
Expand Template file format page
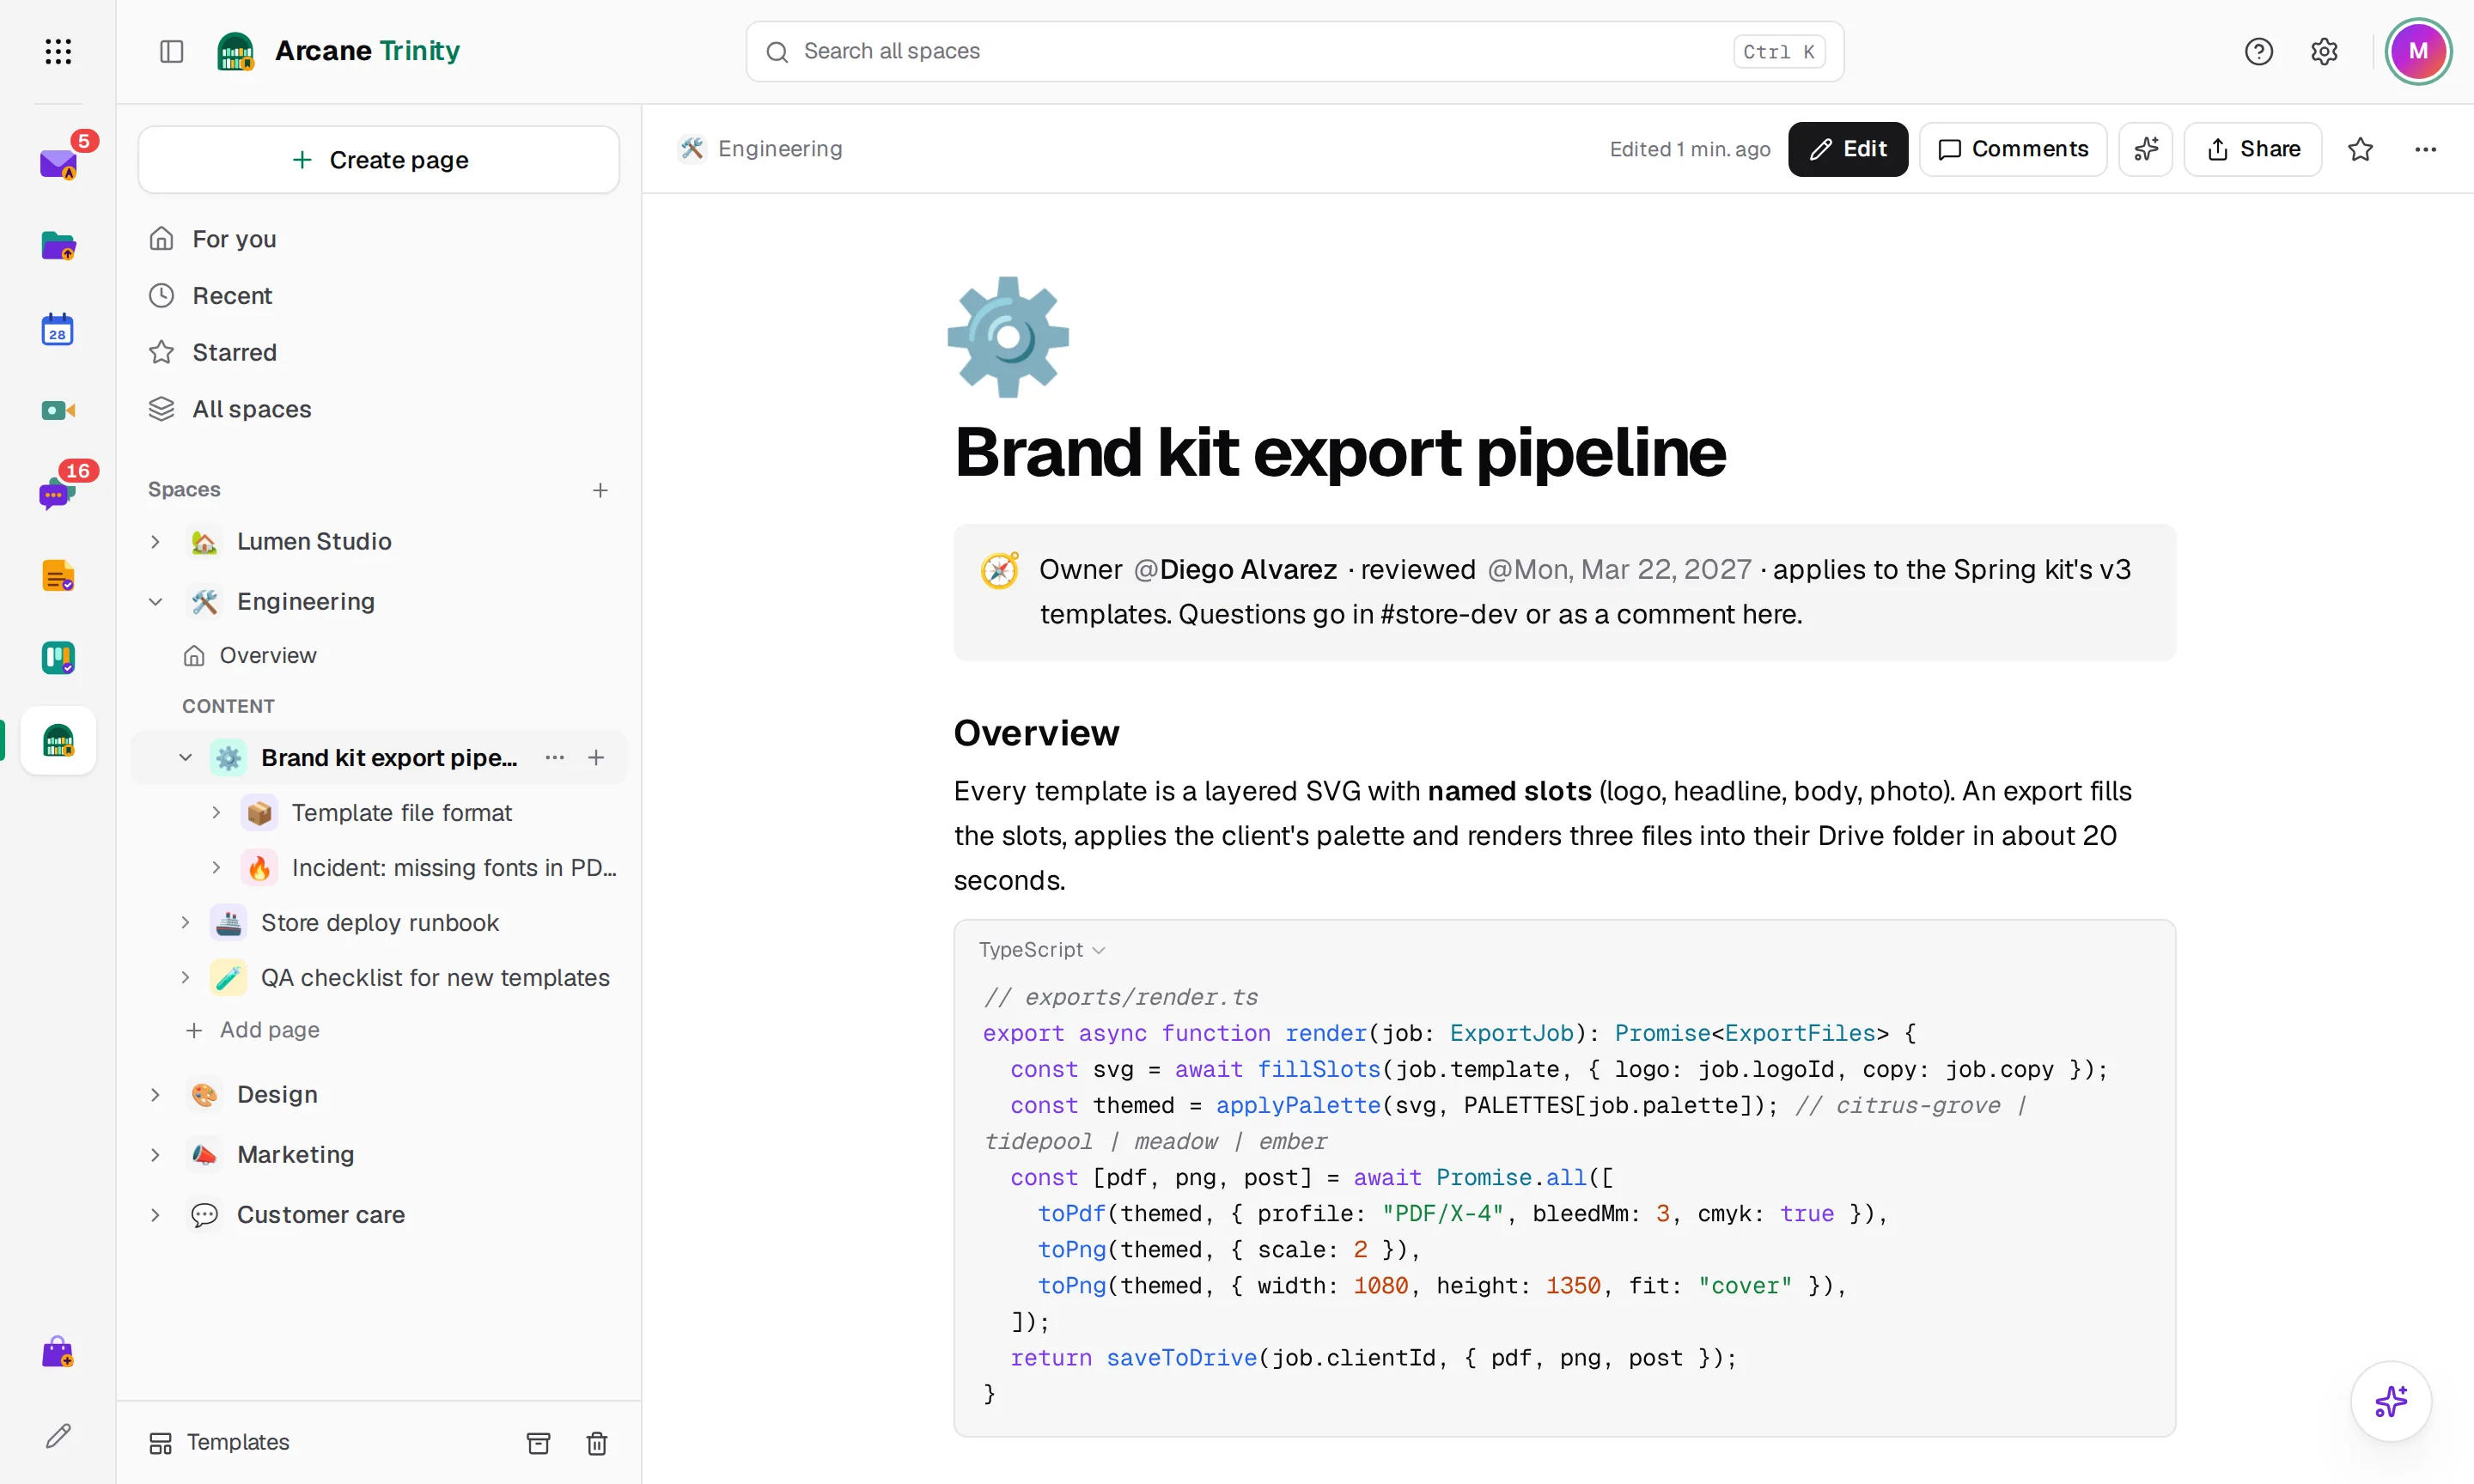pos(216,812)
